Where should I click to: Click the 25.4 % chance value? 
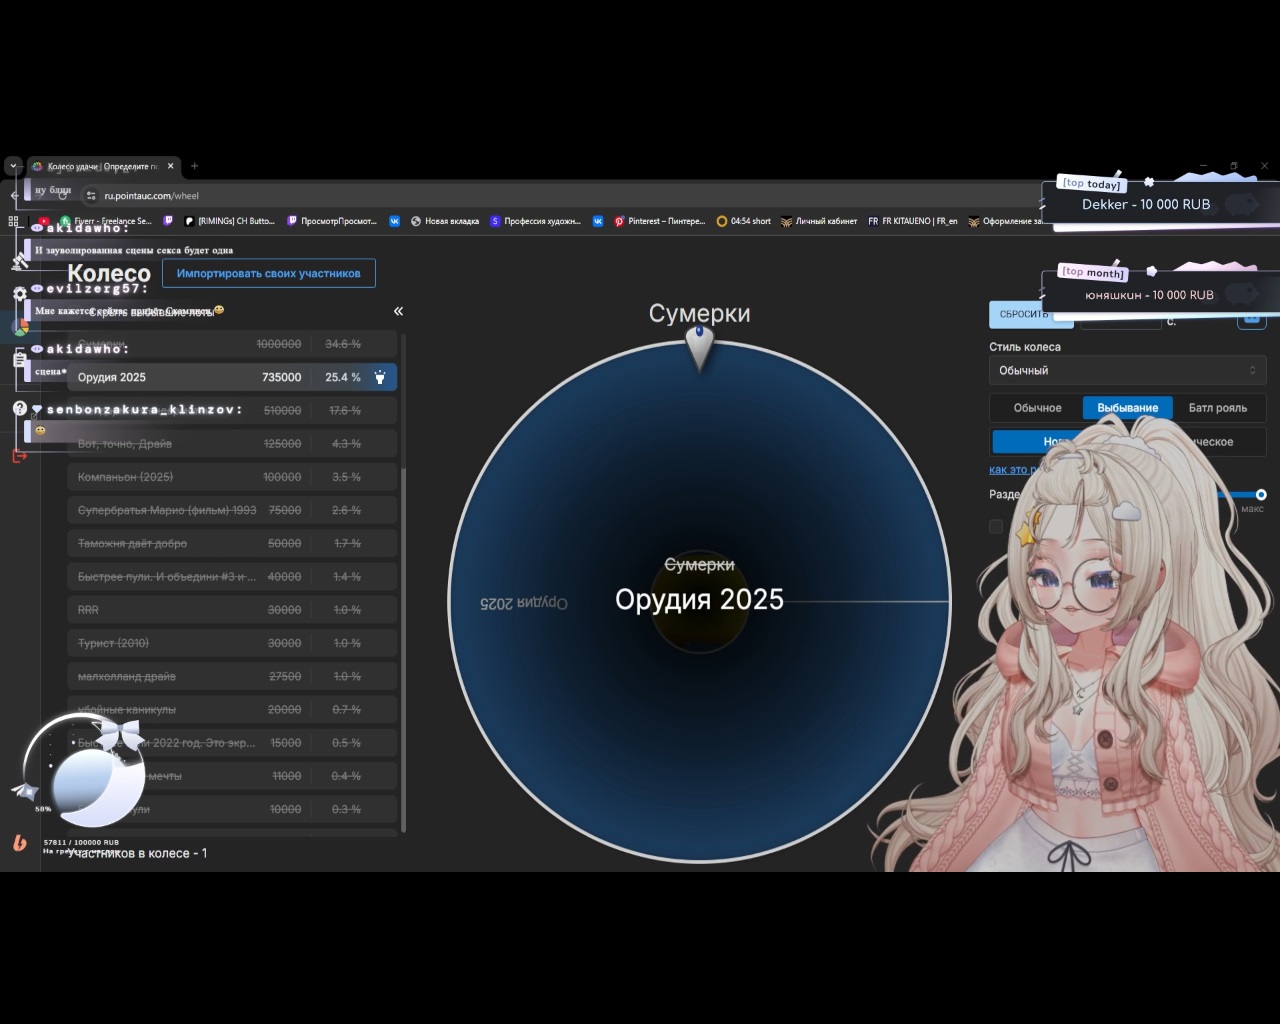click(x=343, y=377)
